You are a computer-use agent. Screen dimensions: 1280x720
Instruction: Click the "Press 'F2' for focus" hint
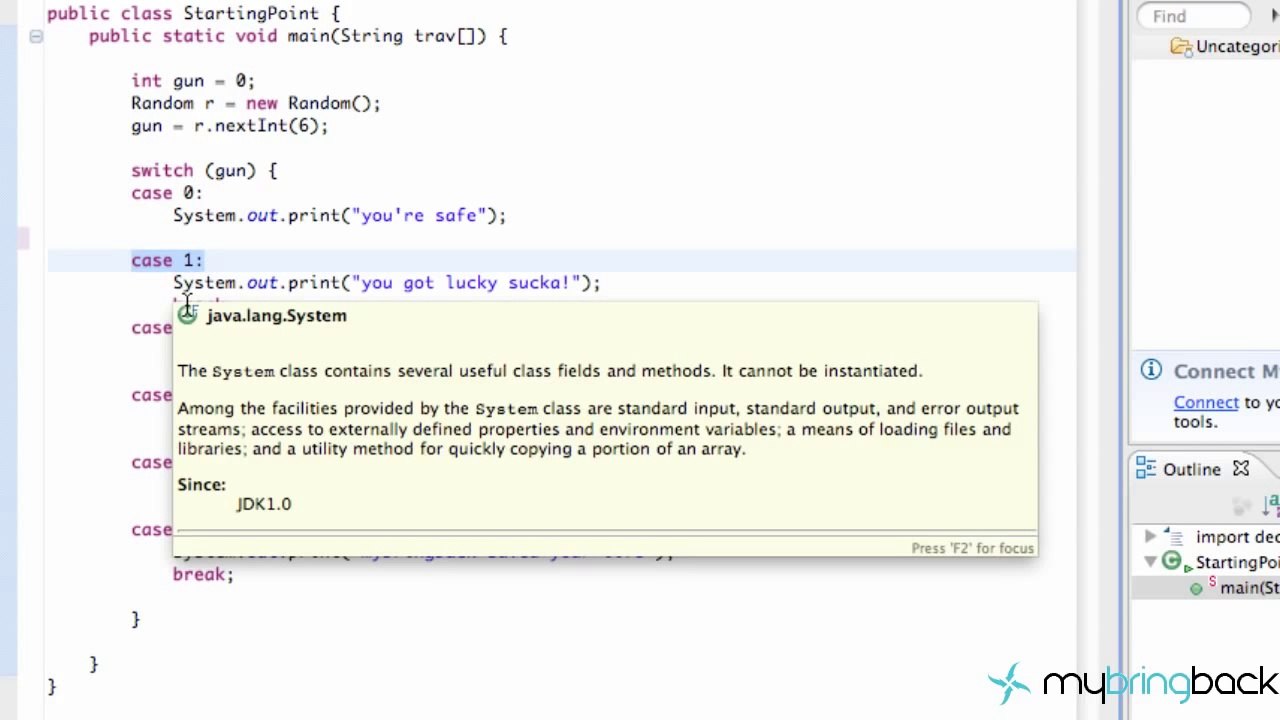point(973,548)
